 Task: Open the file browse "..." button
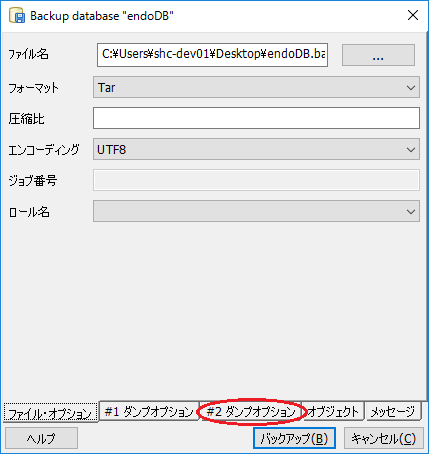378,55
